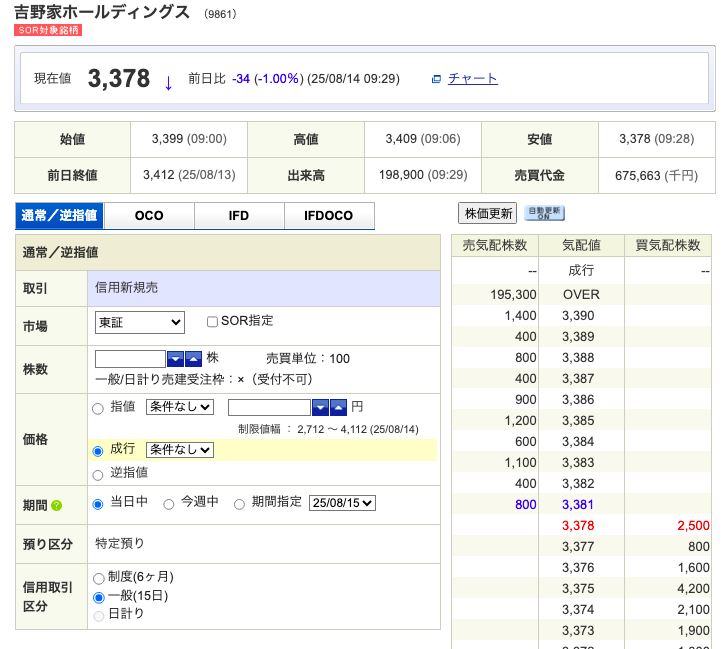Screen dimensions: 726x649
Task: Click bid price 3,377 in the order book
Action: (x=578, y=547)
